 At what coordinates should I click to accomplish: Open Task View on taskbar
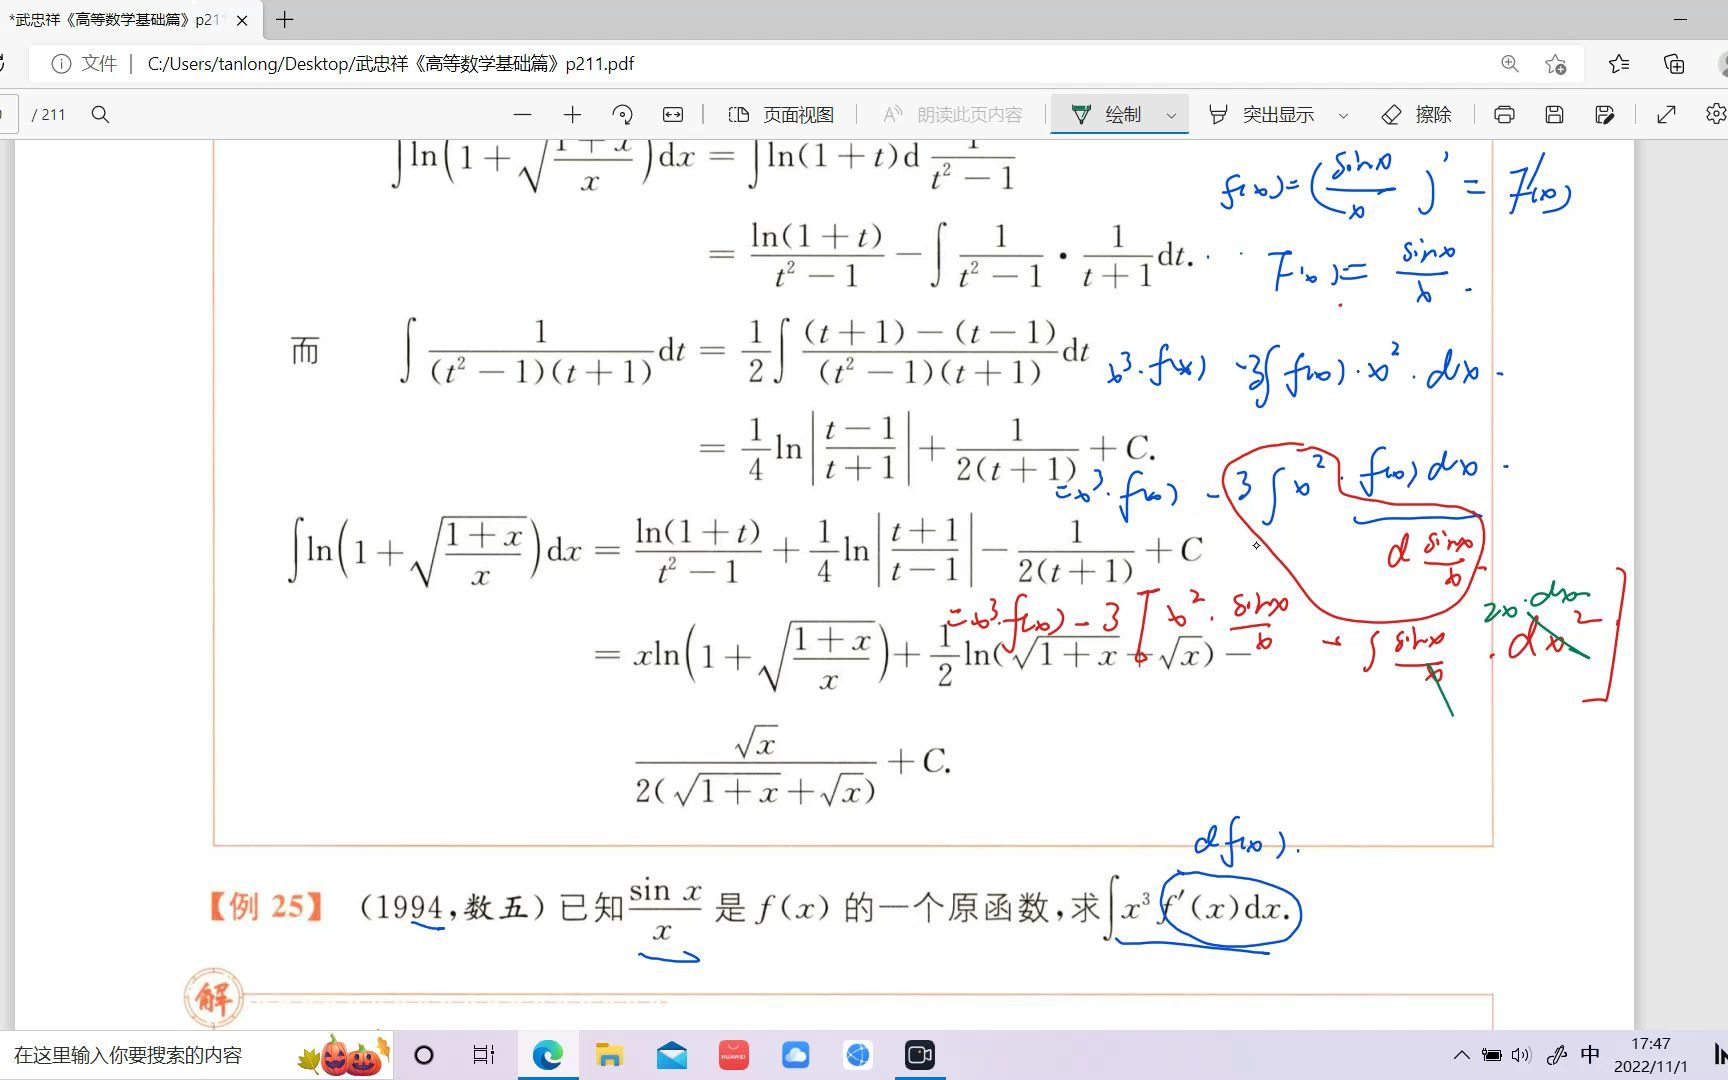tap(484, 1055)
